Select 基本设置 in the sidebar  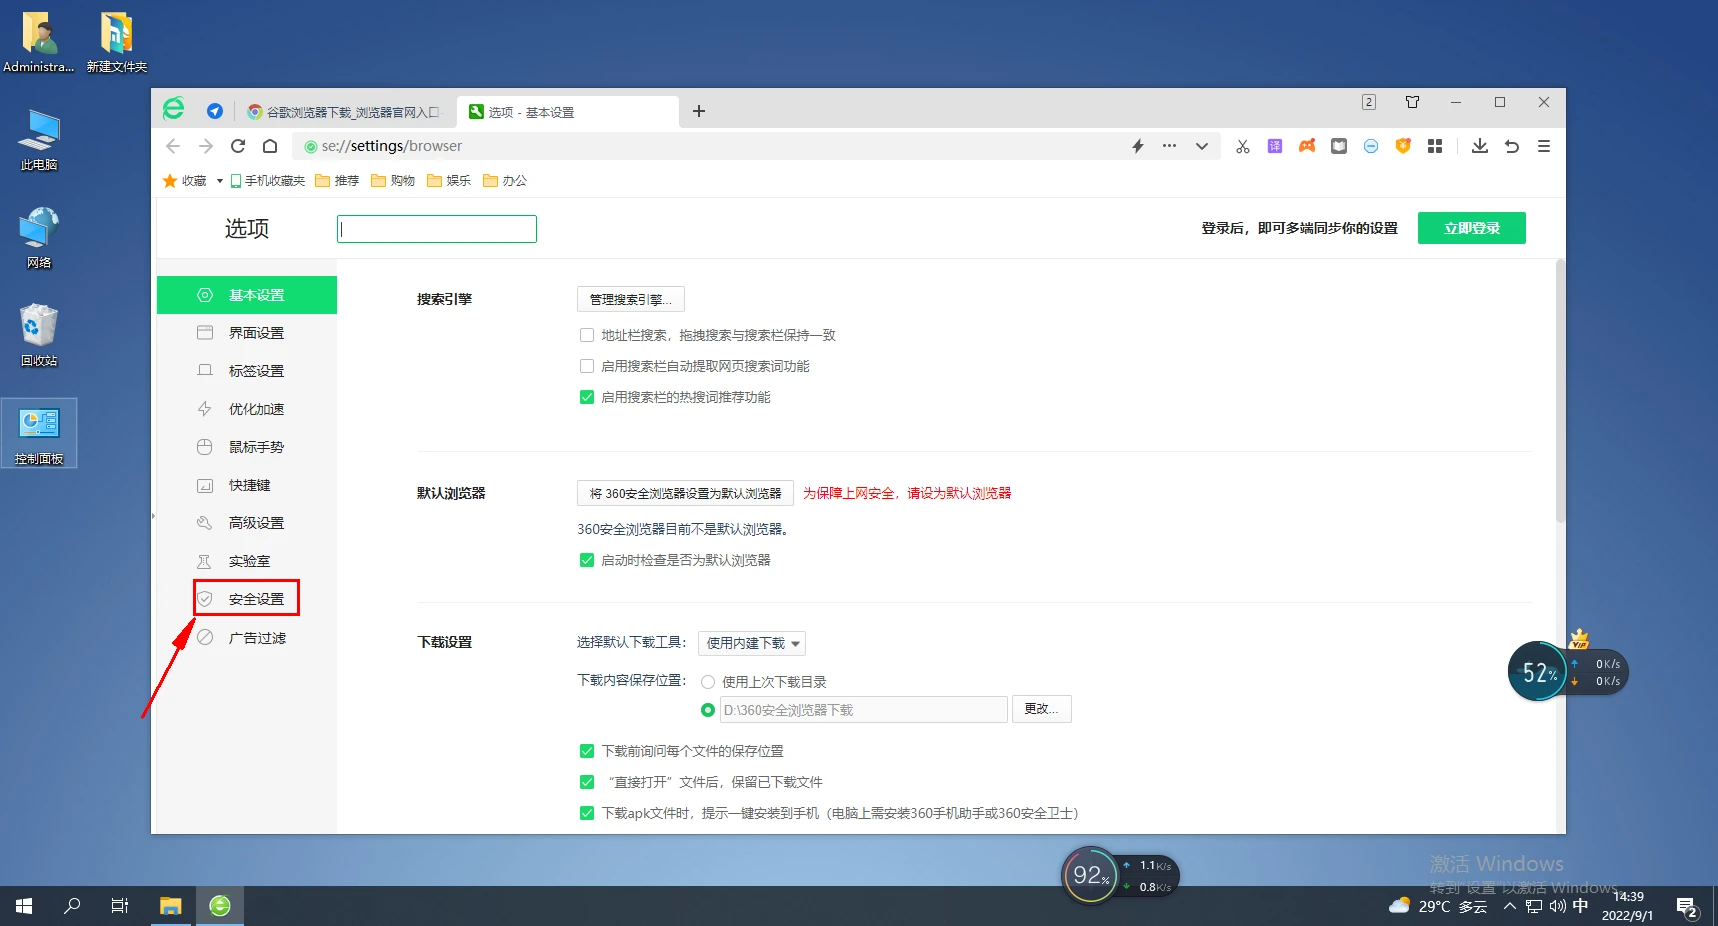coord(247,295)
